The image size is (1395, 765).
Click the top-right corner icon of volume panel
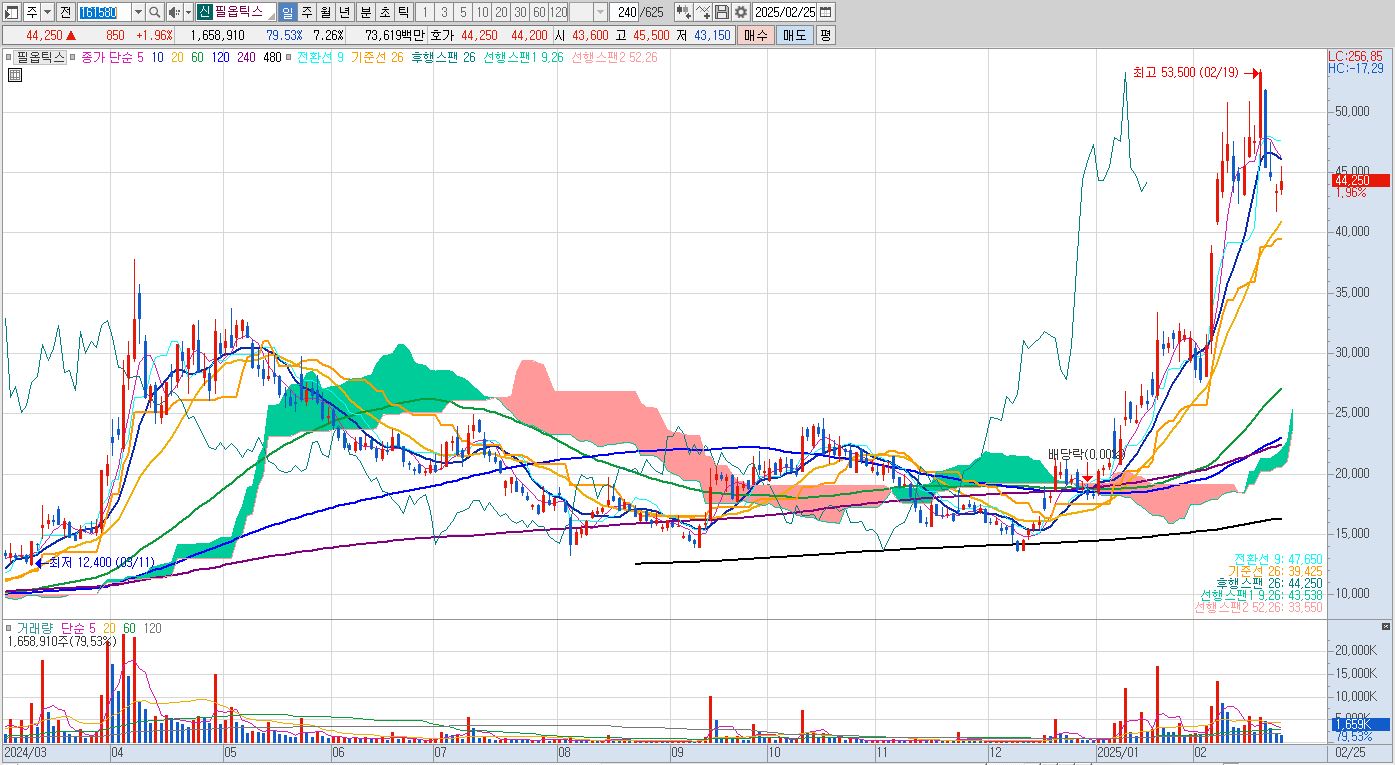pos(1385,627)
